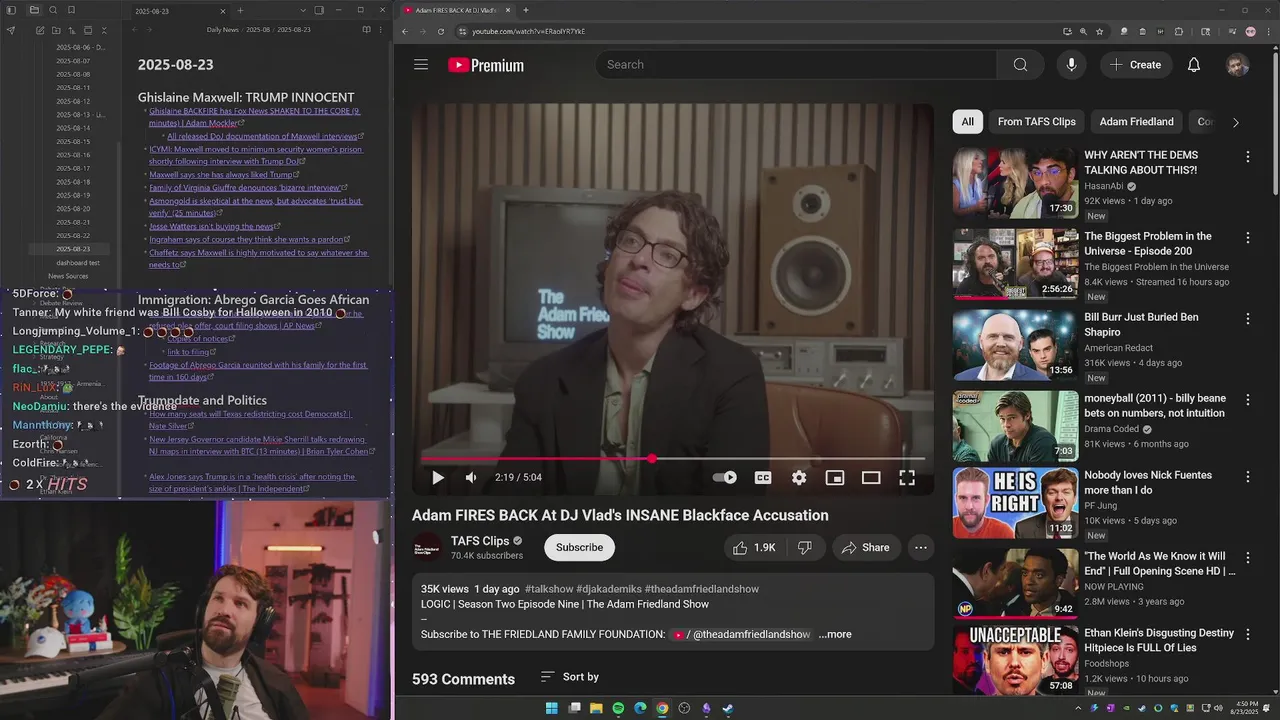Toggle Obsidian left sidebar
This screenshot has height=720, width=1280.
click(12, 10)
